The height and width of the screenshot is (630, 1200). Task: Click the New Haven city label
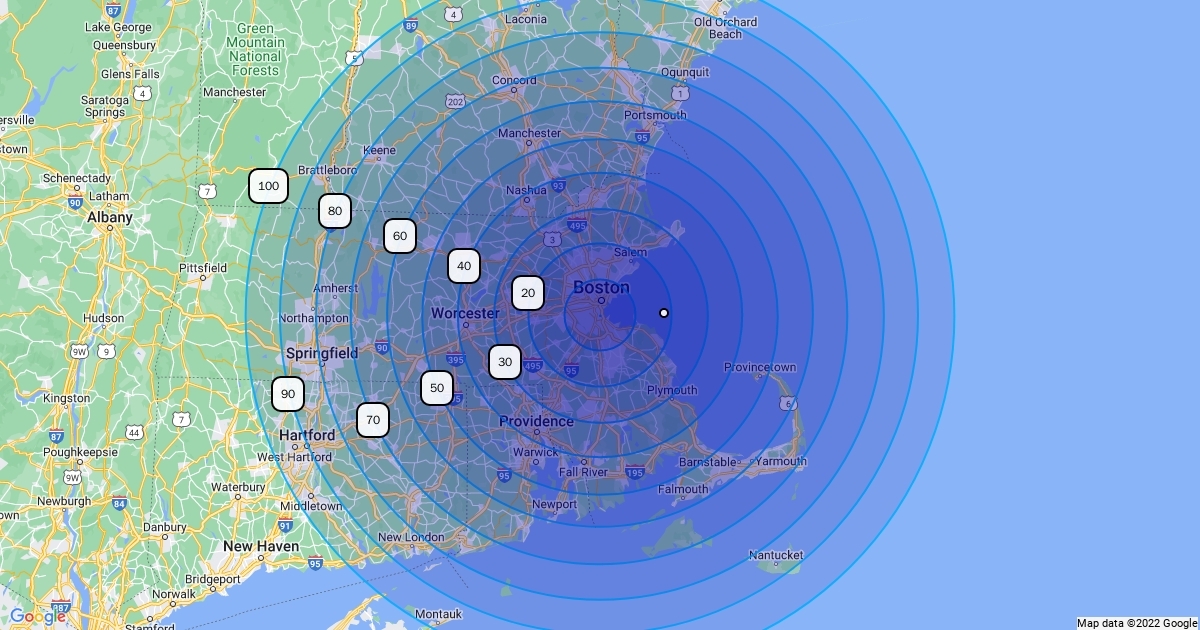[x=260, y=546]
